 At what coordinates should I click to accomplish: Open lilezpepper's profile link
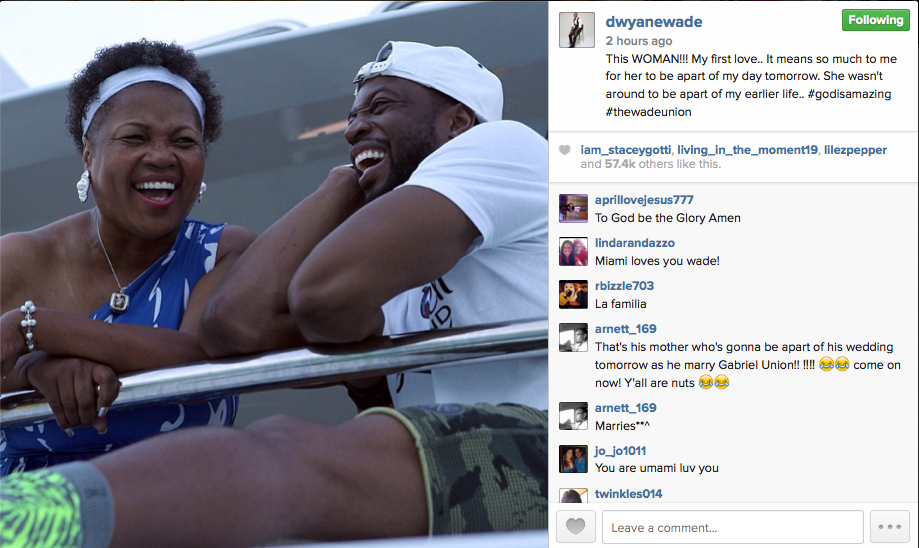click(x=855, y=150)
